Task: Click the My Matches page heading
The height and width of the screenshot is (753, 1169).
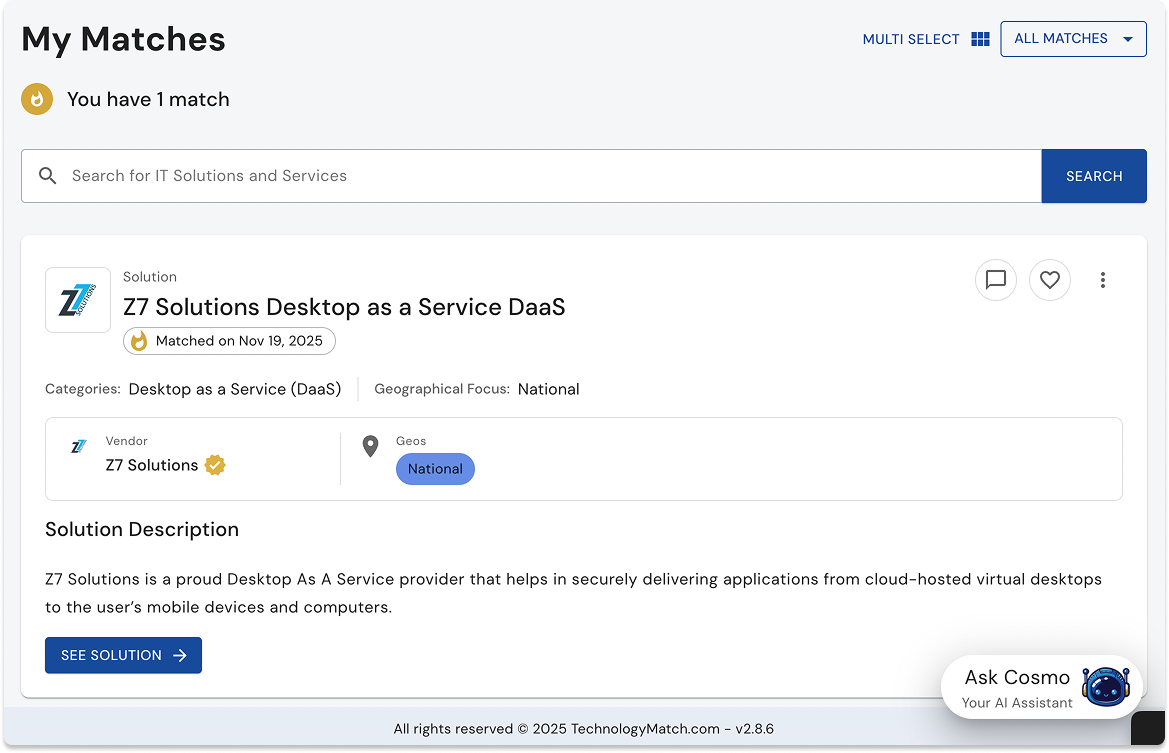Action: click(x=123, y=39)
